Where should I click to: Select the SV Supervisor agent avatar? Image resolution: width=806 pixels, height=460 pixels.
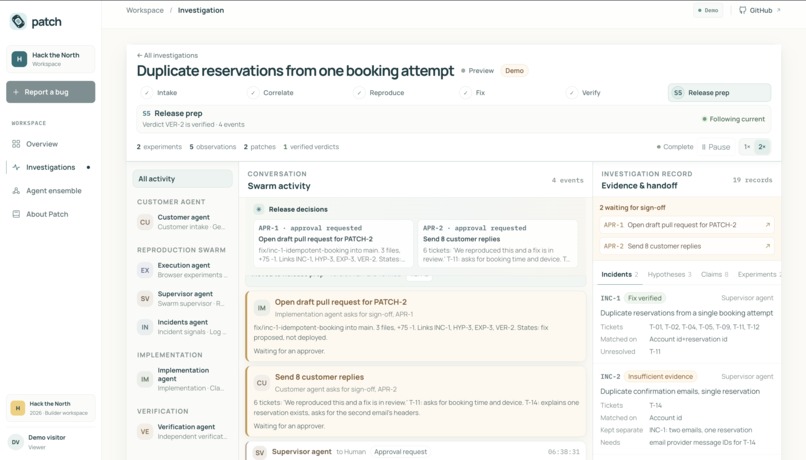click(x=145, y=299)
